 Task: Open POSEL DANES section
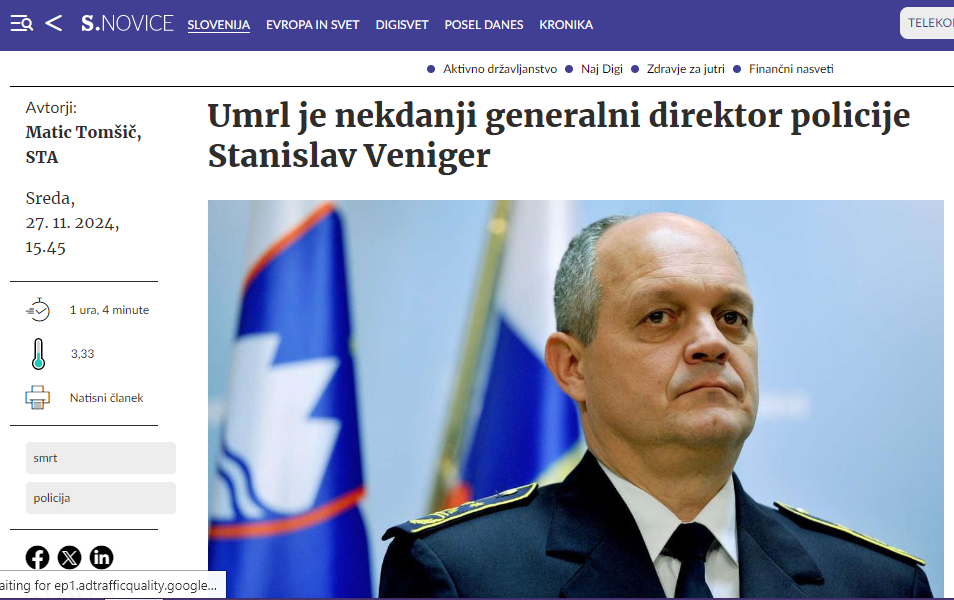point(484,25)
